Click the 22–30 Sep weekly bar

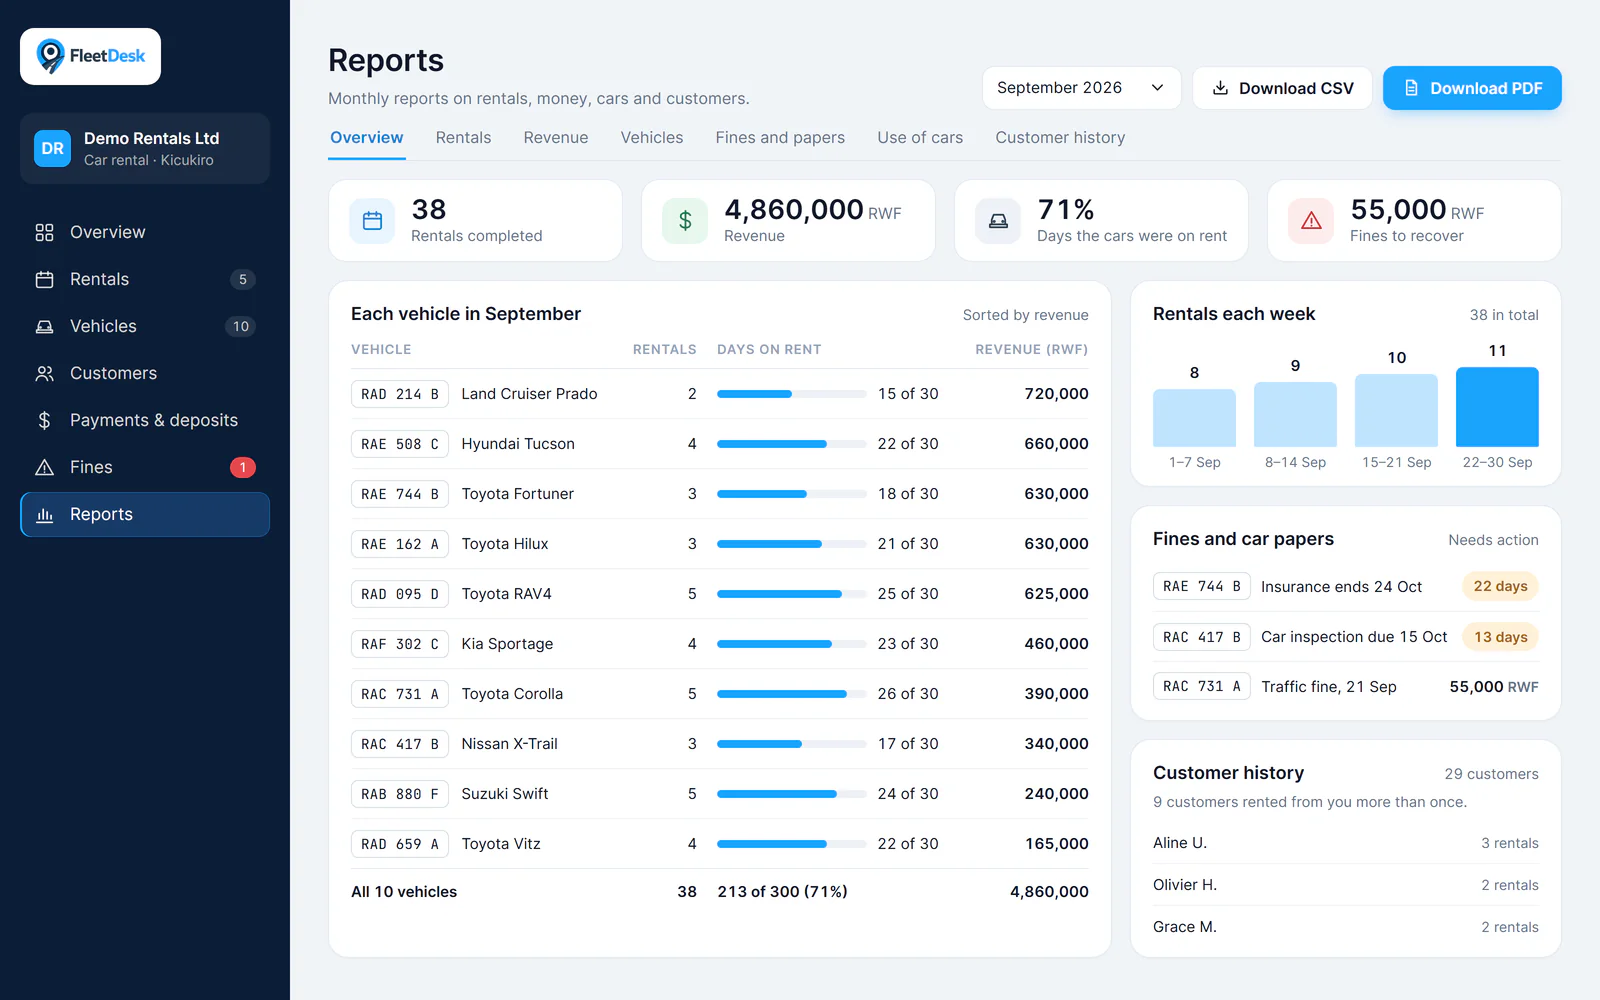1497,407
